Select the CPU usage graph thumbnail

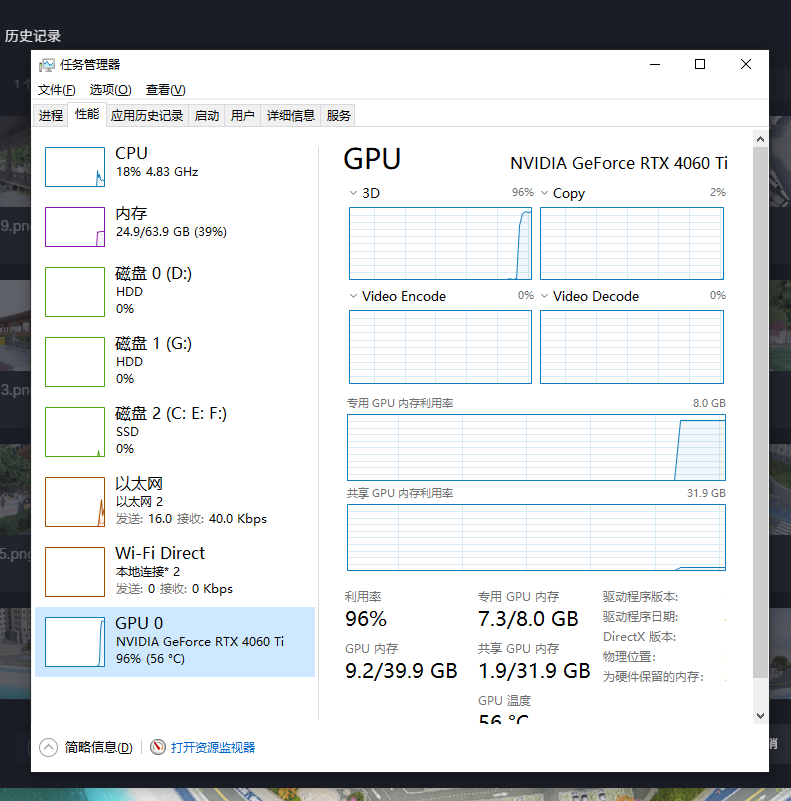click(75, 167)
